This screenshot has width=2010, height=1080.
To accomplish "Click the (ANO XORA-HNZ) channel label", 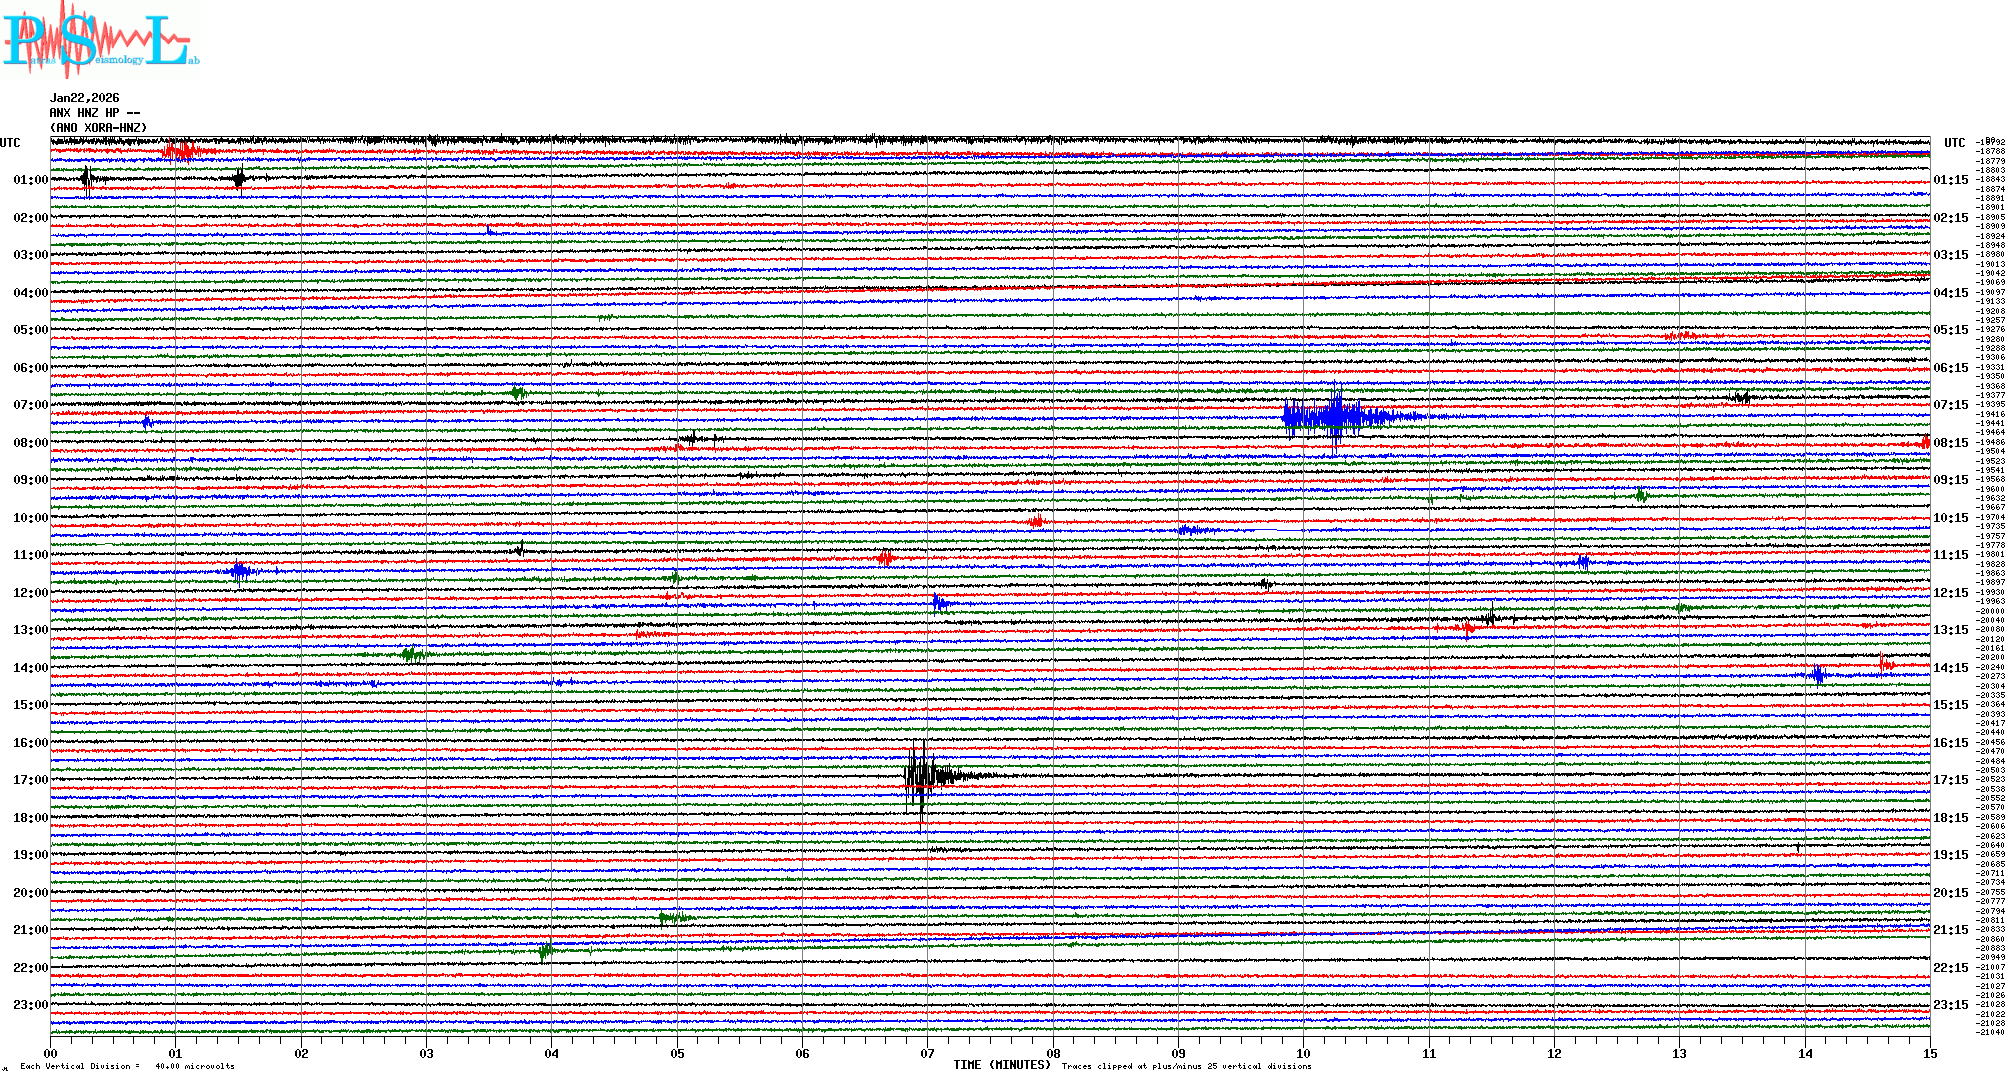I will tap(98, 128).
